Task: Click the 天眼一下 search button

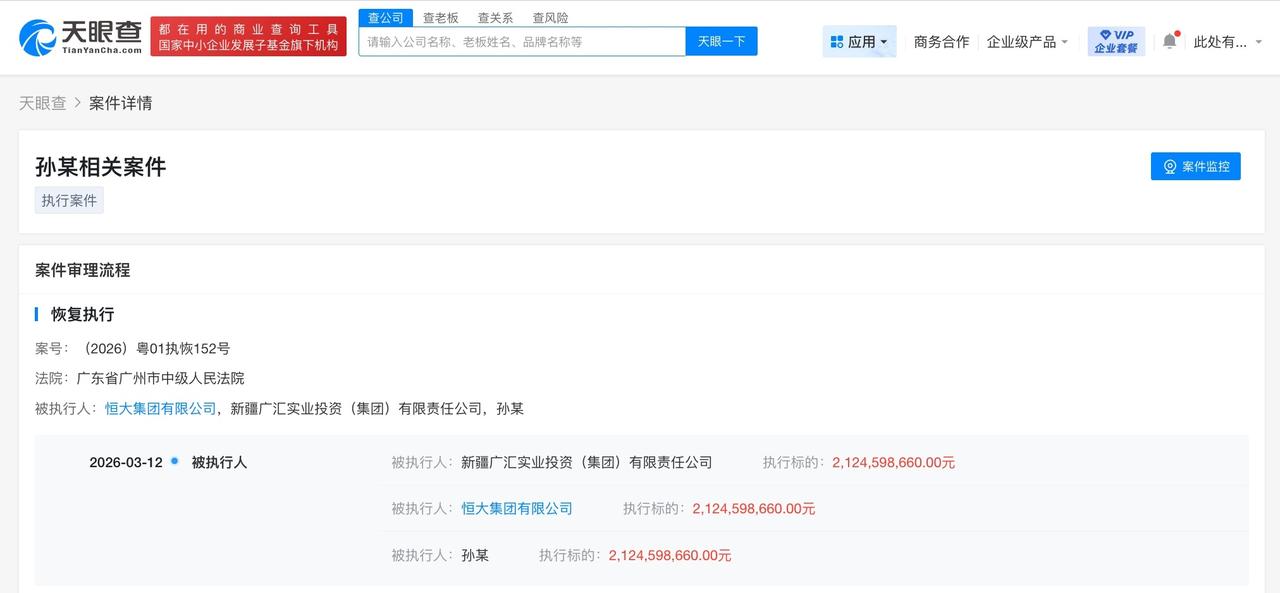Action: pos(721,41)
